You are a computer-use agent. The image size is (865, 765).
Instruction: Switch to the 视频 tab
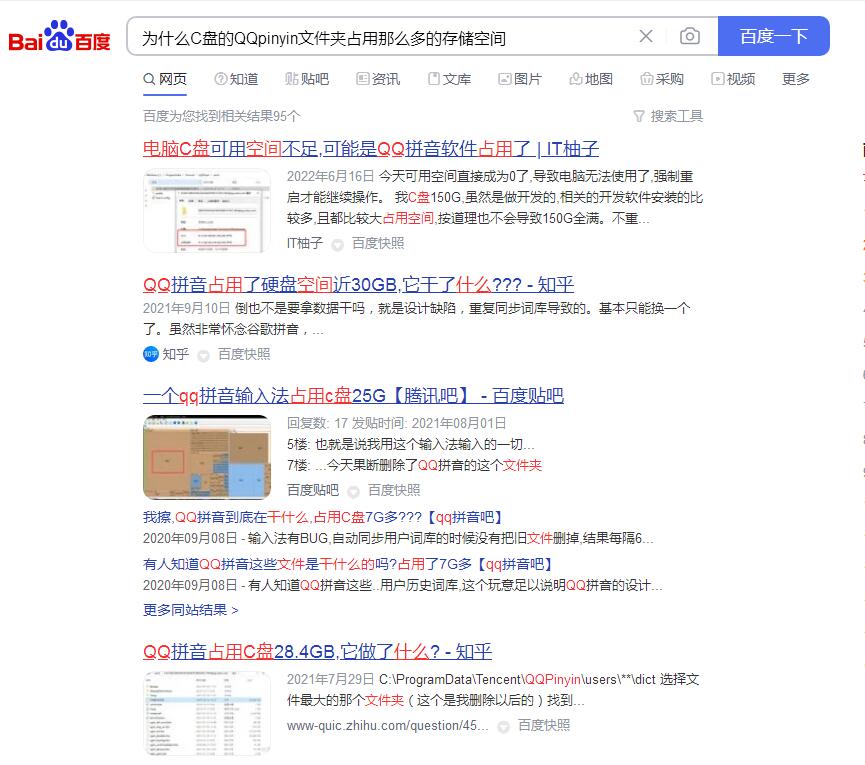(x=740, y=79)
